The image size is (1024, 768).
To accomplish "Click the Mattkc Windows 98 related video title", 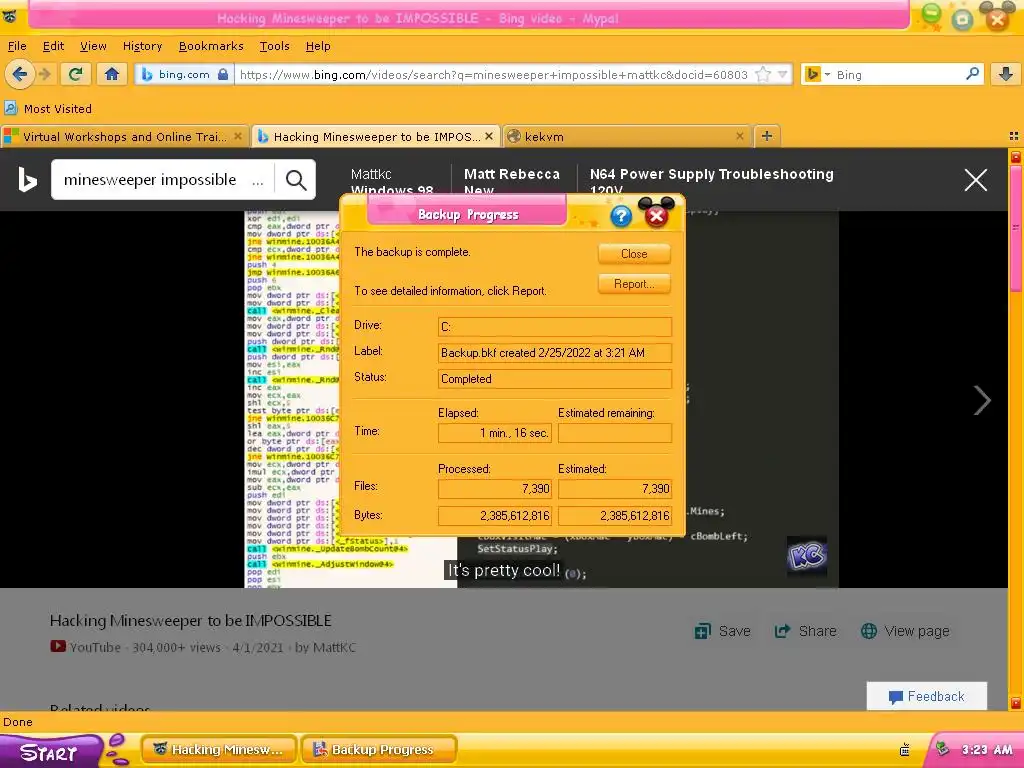I will (392, 182).
